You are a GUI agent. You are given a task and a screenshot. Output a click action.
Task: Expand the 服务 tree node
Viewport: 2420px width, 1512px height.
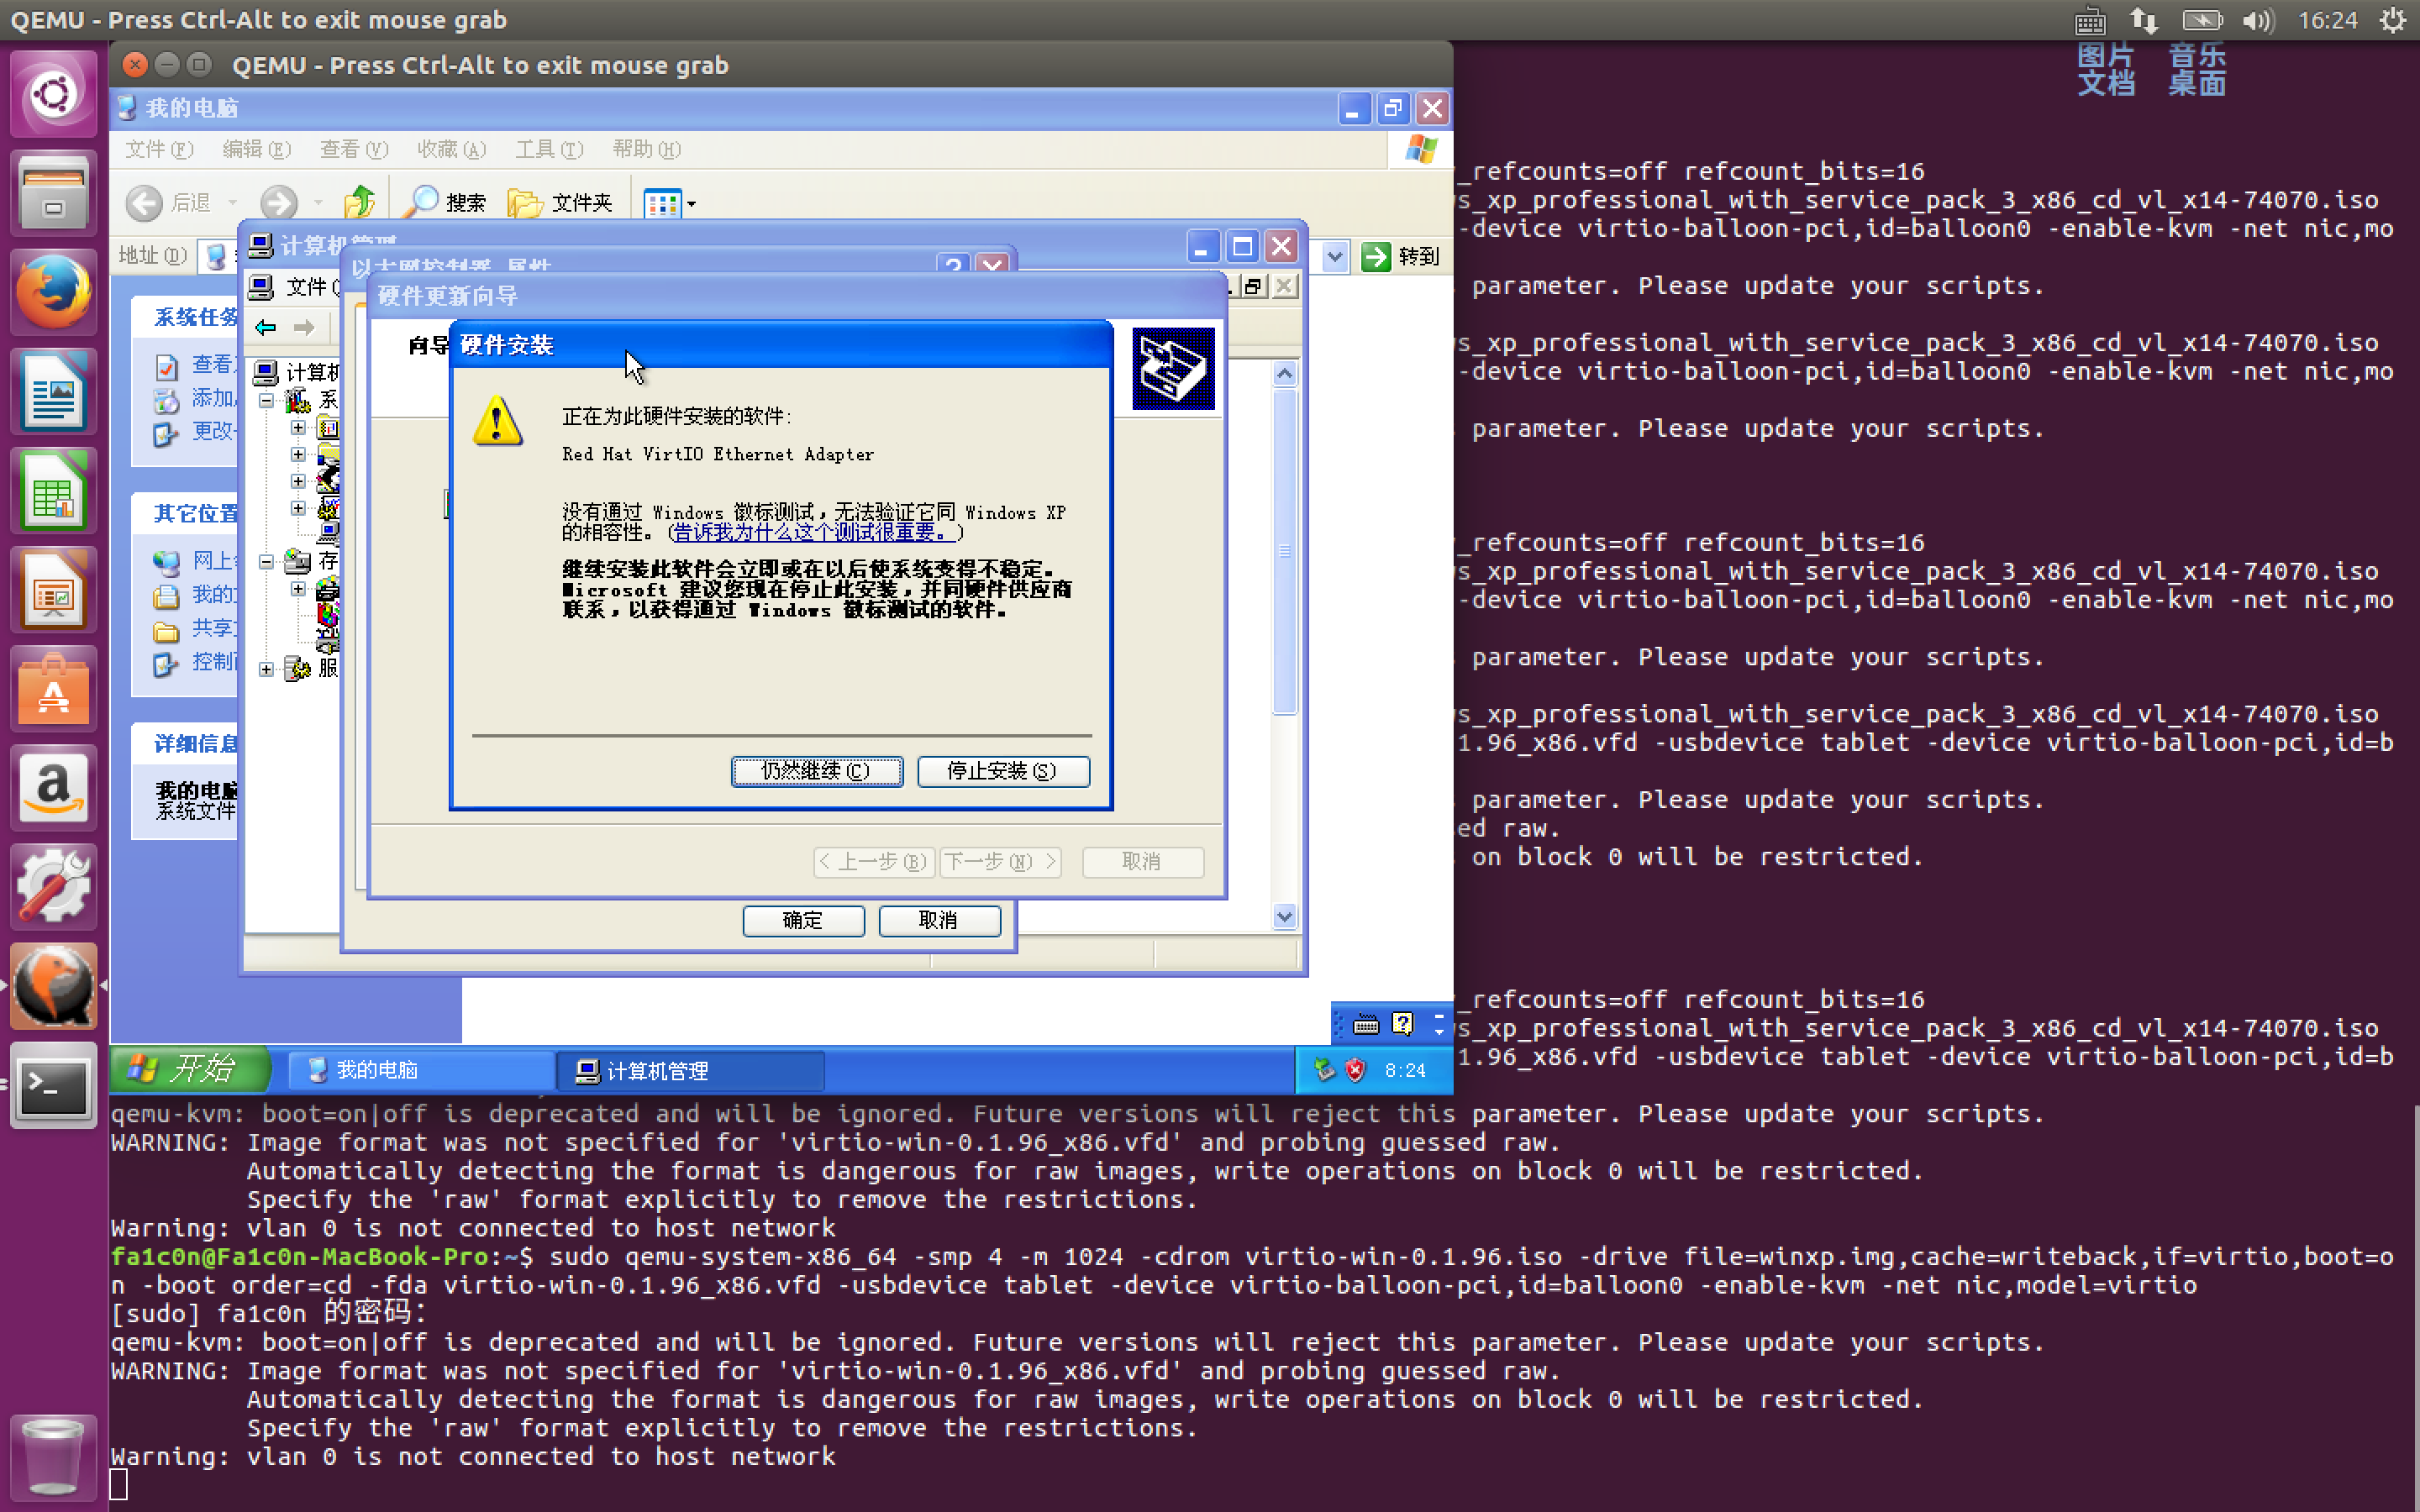click(x=266, y=669)
